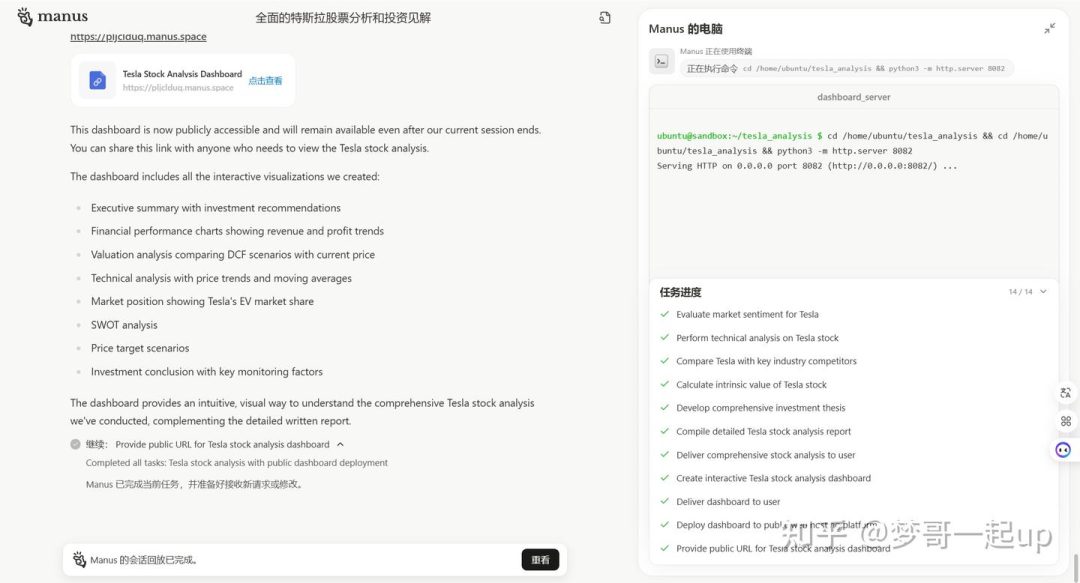Open the copy/share icon beside the page title

point(605,18)
